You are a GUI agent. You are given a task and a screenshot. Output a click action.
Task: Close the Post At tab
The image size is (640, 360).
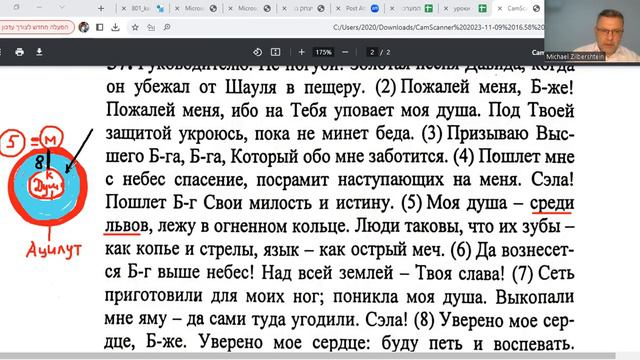click(338, 8)
